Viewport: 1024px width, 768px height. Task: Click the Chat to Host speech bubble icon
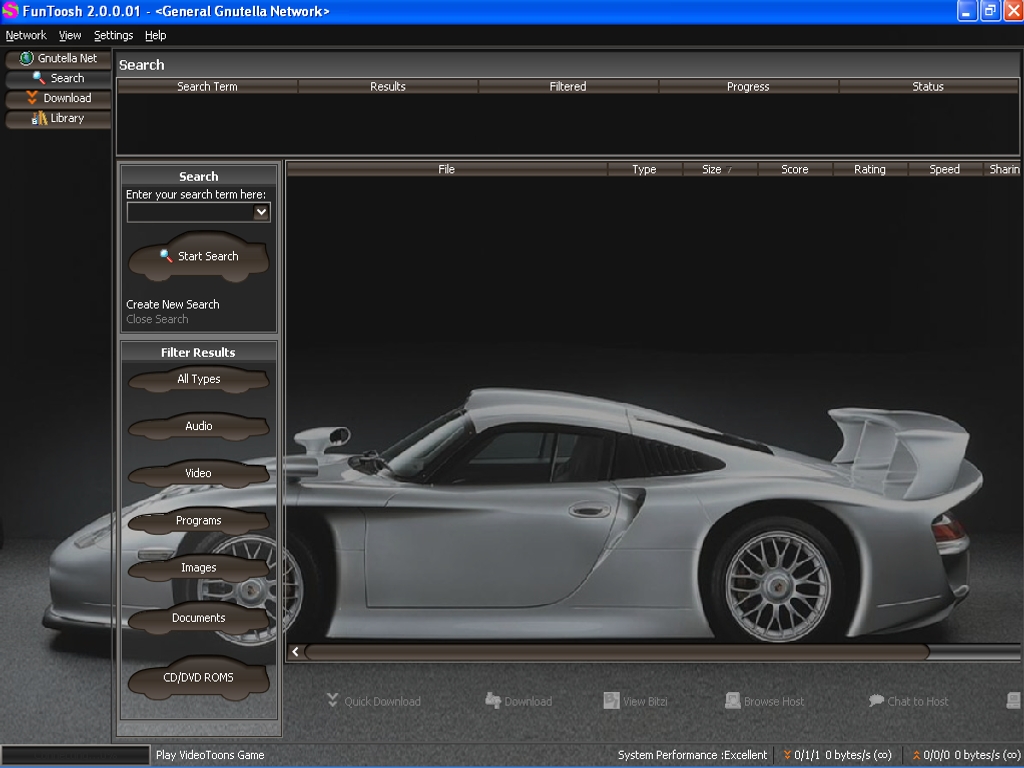tap(876, 701)
